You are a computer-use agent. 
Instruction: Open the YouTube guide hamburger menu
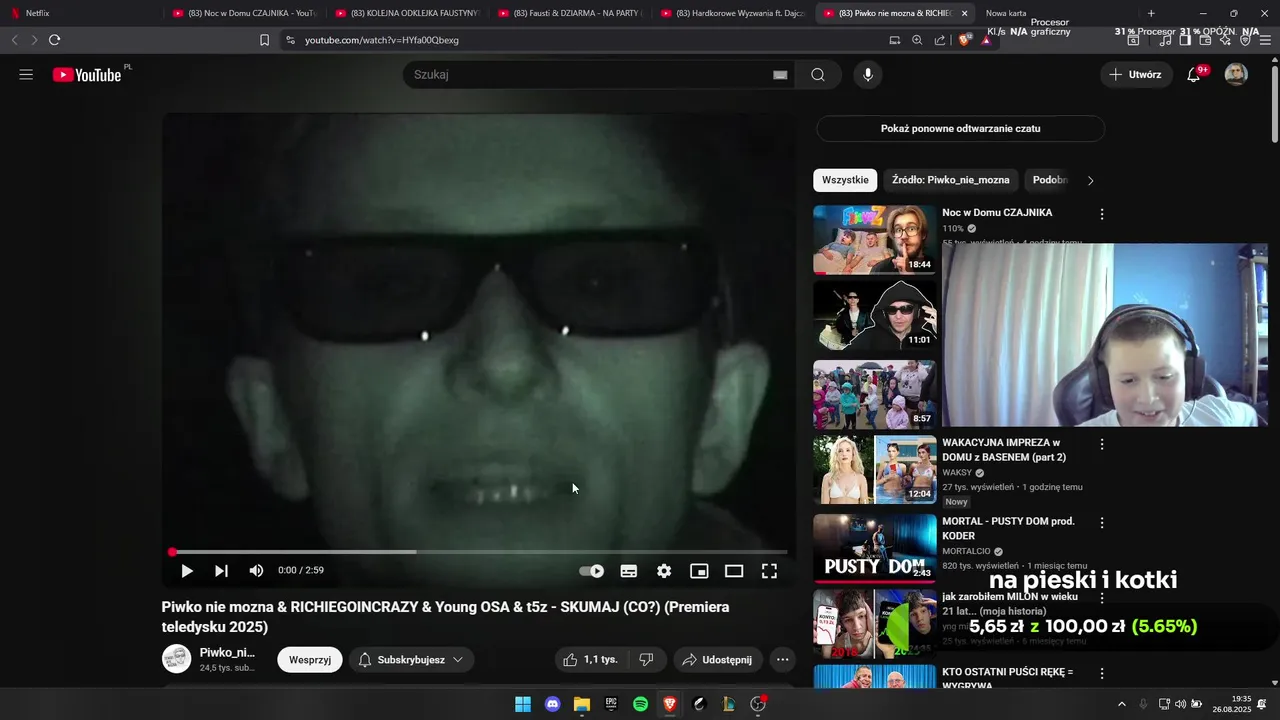[x=26, y=75]
